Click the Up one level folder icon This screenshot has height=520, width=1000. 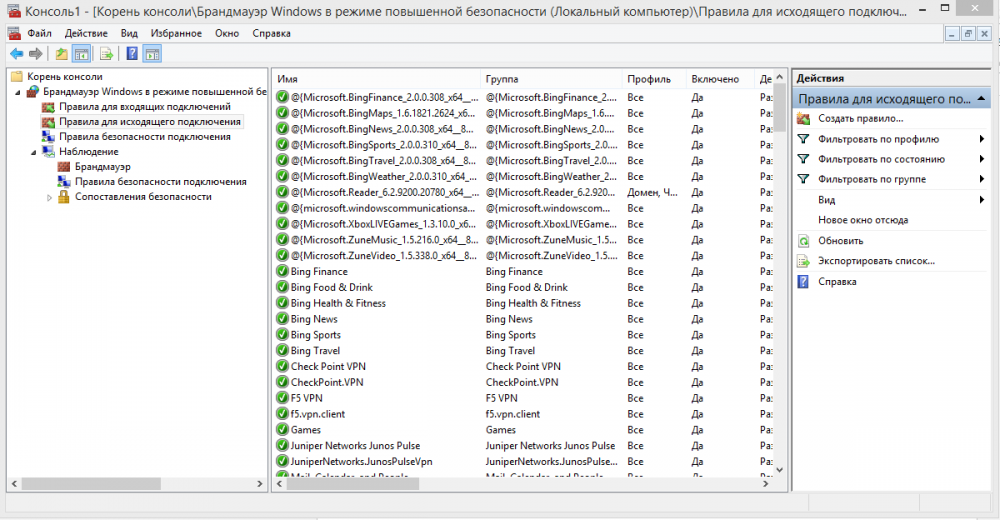61,54
